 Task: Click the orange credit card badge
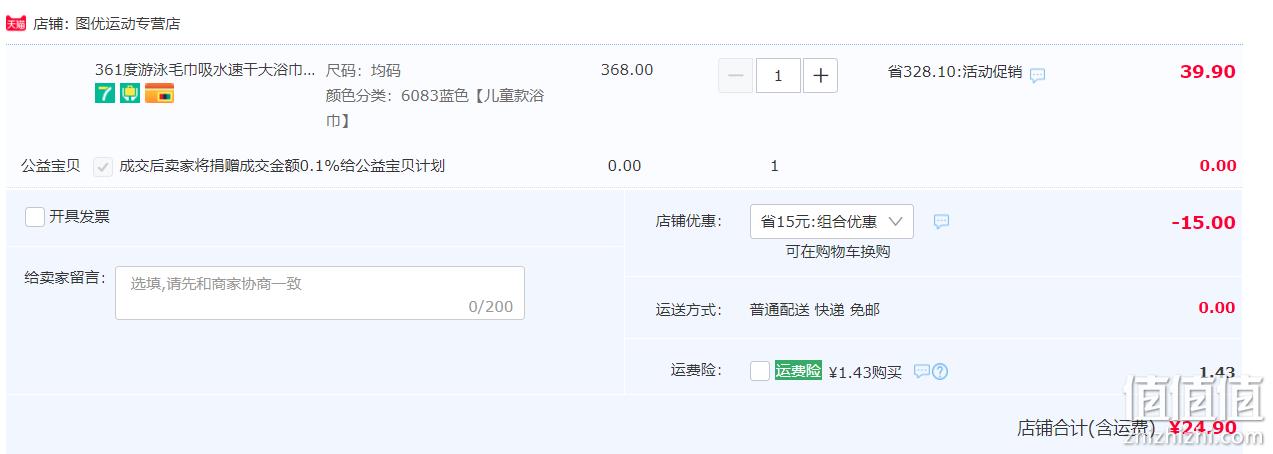pyautogui.click(x=159, y=94)
